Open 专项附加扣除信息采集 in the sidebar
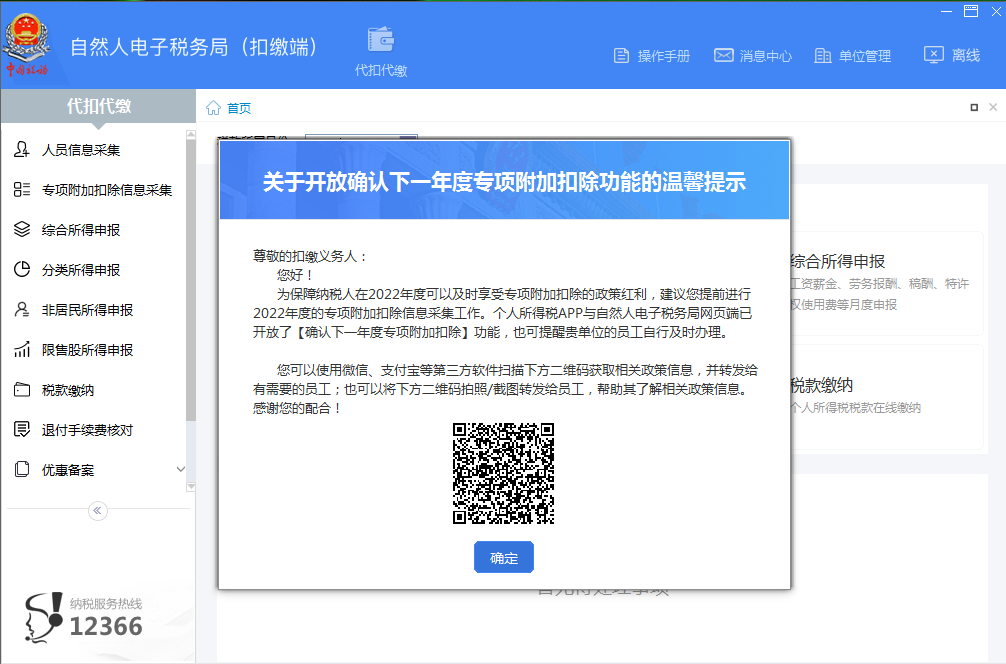The image size is (1006, 664). (x=94, y=190)
